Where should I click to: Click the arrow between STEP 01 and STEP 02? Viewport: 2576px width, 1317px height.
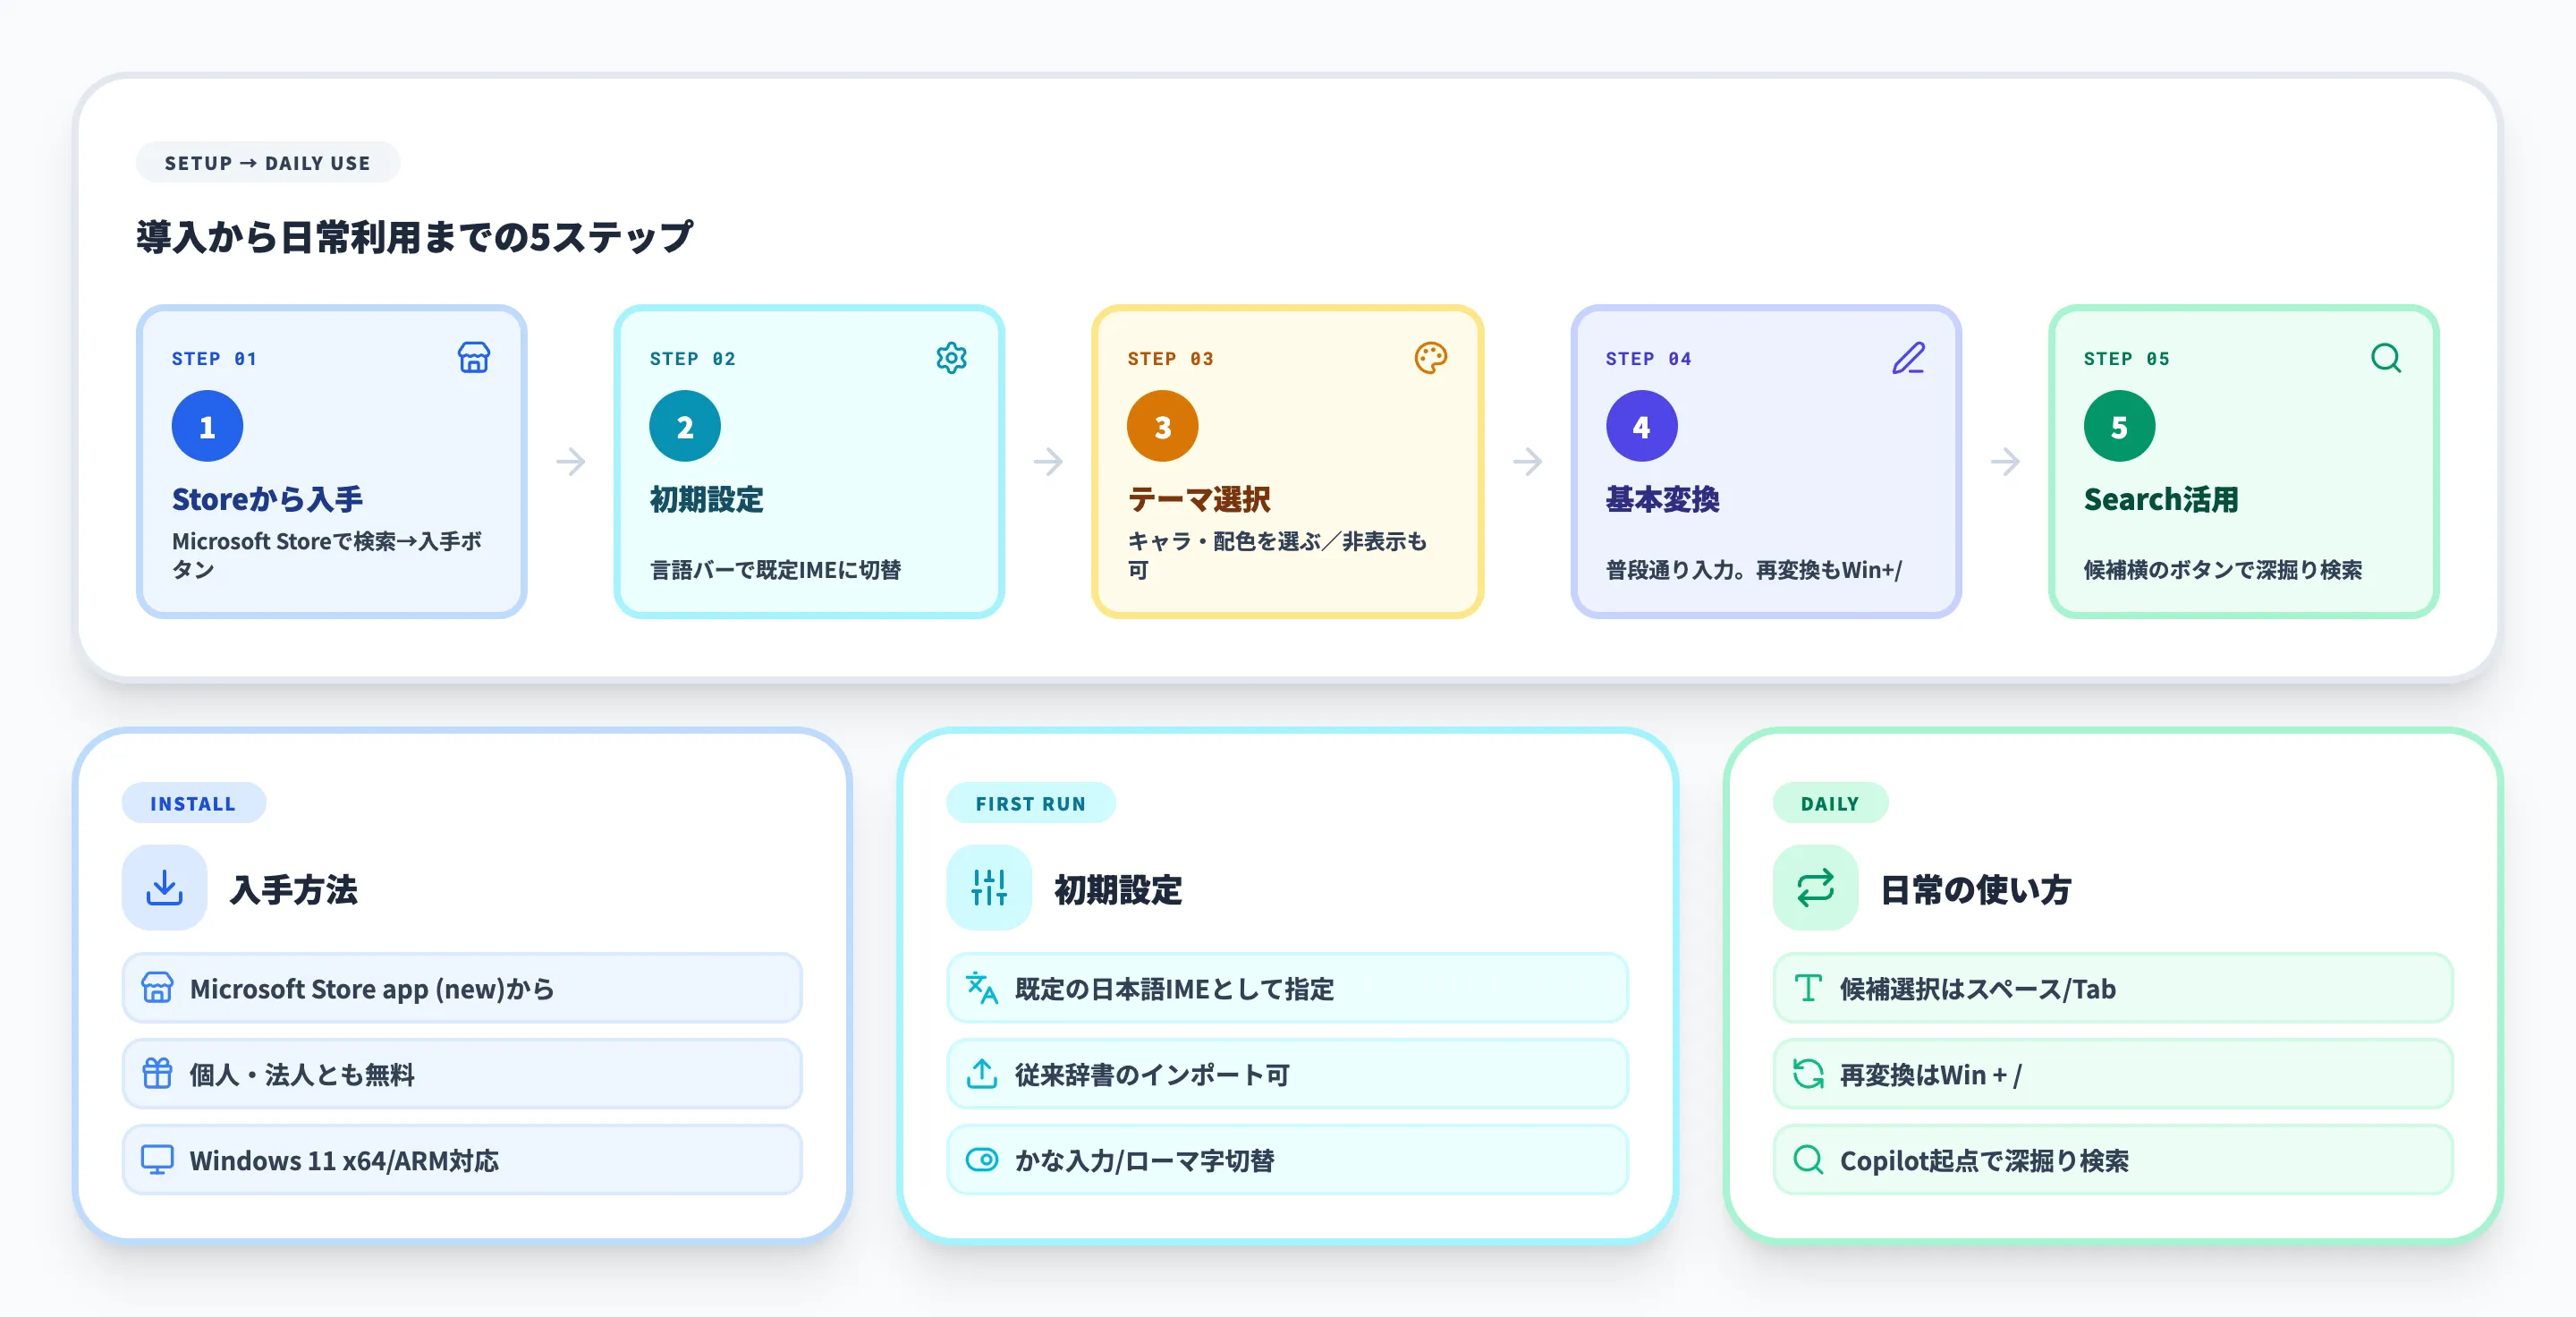tap(571, 462)
